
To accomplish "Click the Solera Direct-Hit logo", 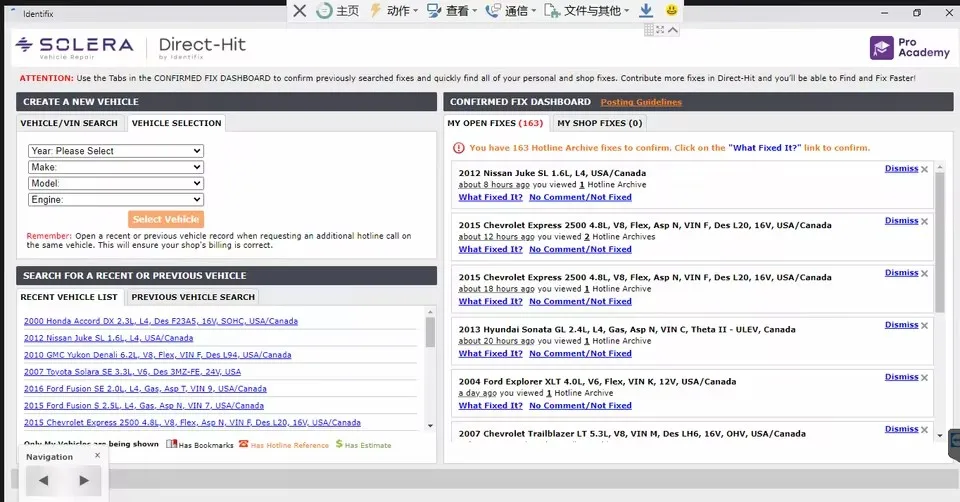I will 130,46.
